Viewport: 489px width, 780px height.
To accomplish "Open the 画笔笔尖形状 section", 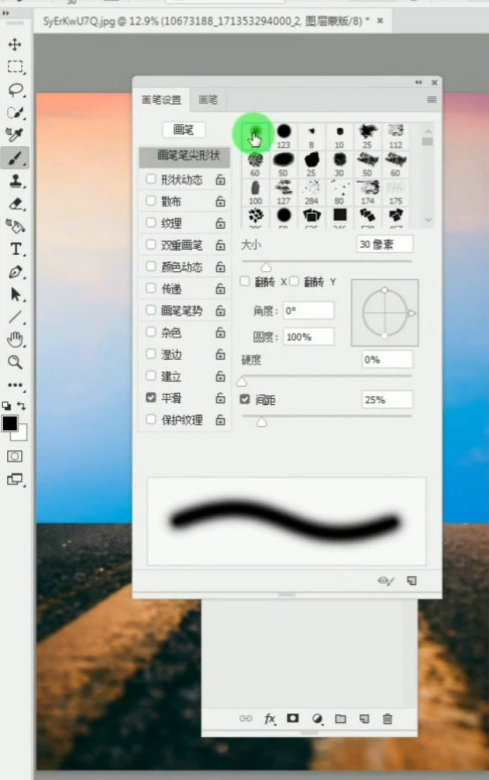I will (x=185, y=156).
